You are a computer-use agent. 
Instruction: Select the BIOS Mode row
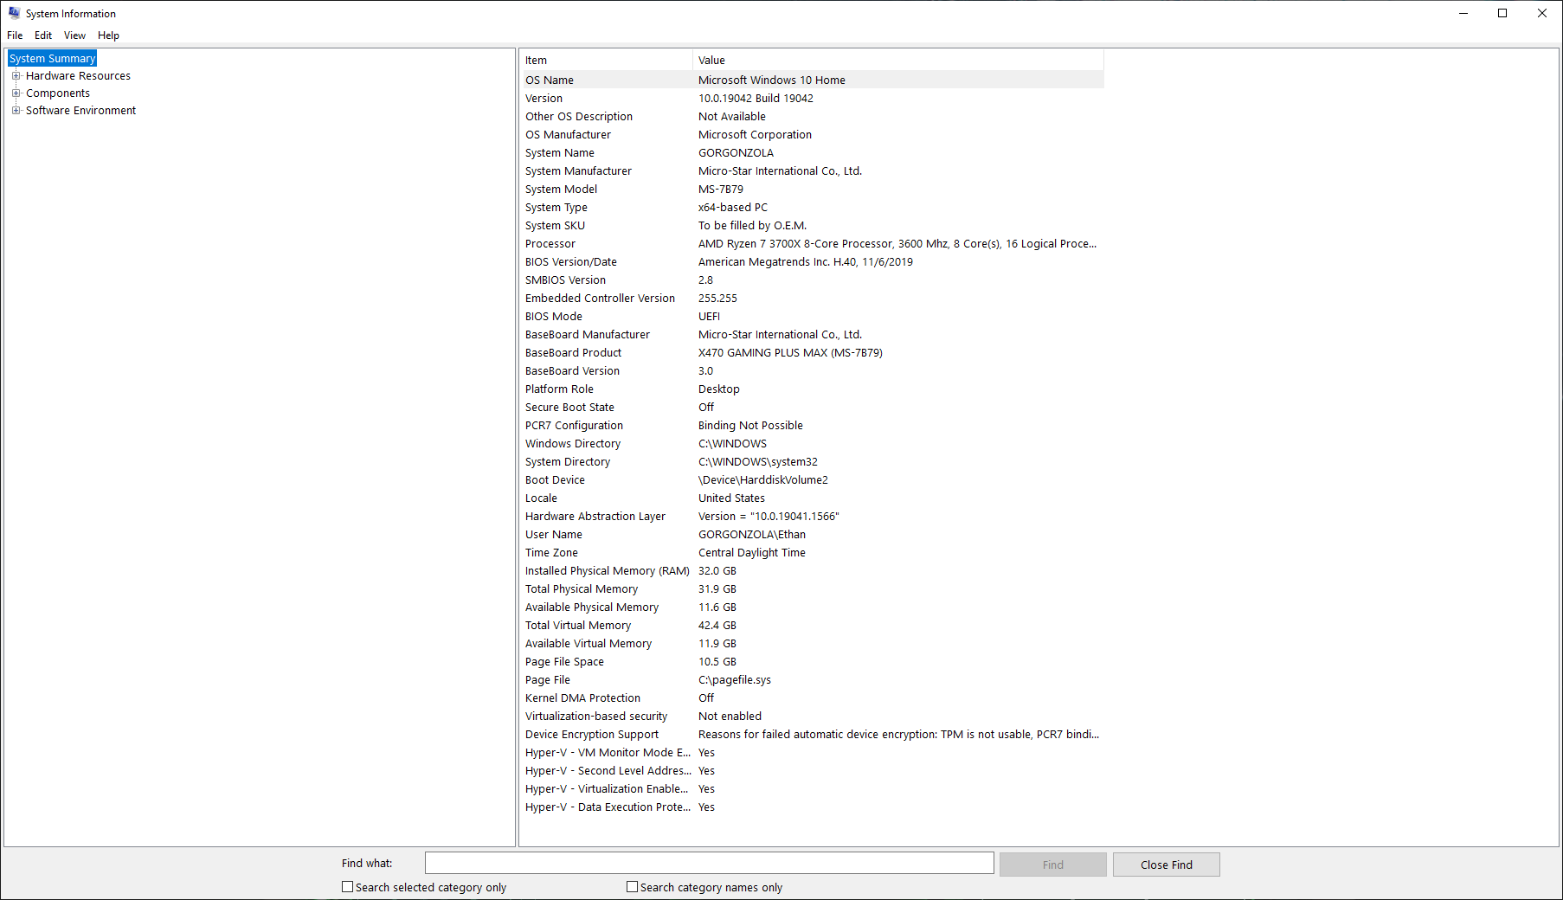tap(812, 316)
